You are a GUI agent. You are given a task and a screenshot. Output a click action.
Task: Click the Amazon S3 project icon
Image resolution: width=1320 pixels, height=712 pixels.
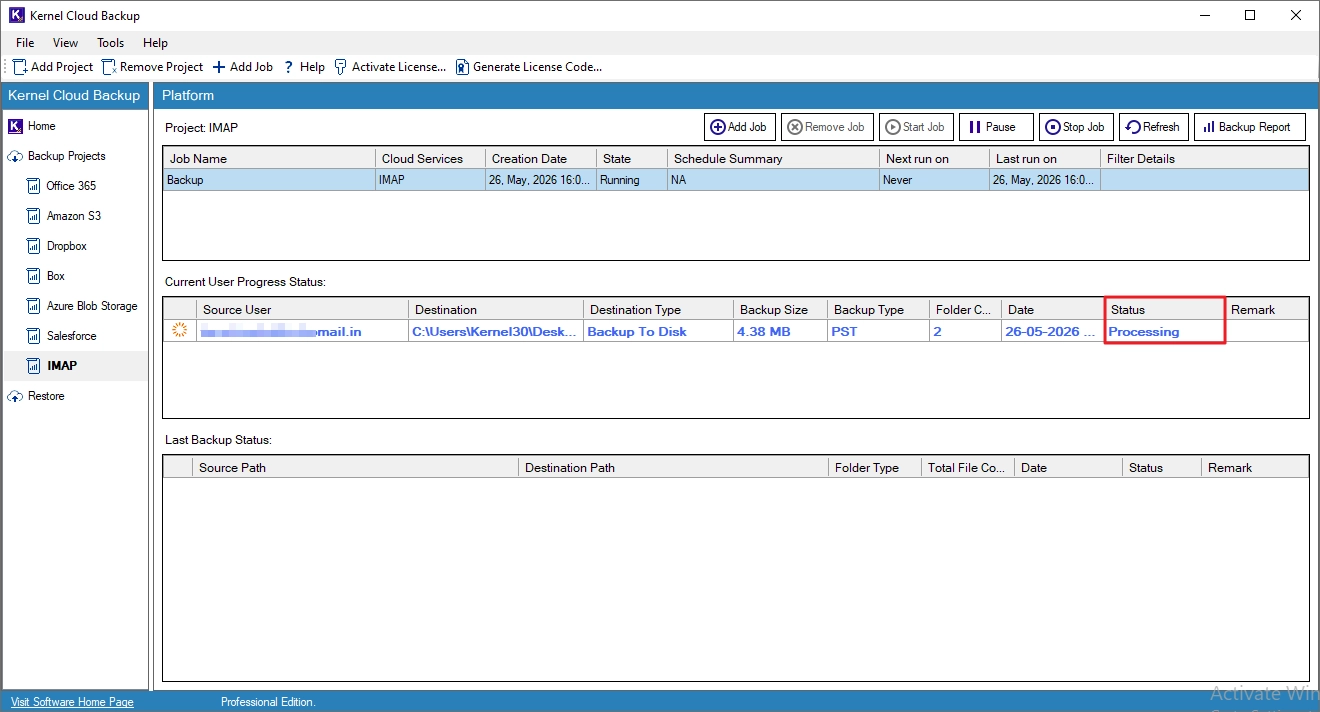coord(34,216)
